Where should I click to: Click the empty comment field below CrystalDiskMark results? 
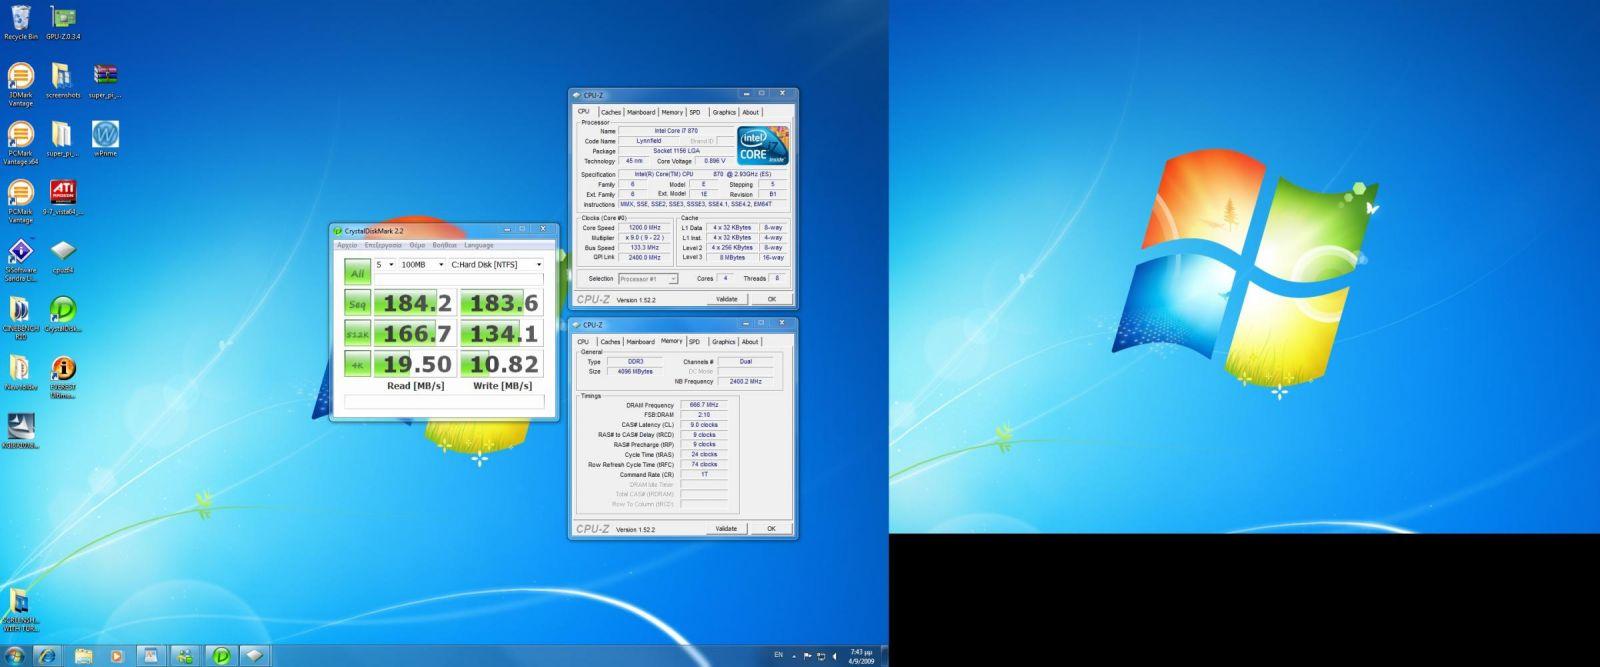point(444,402)
